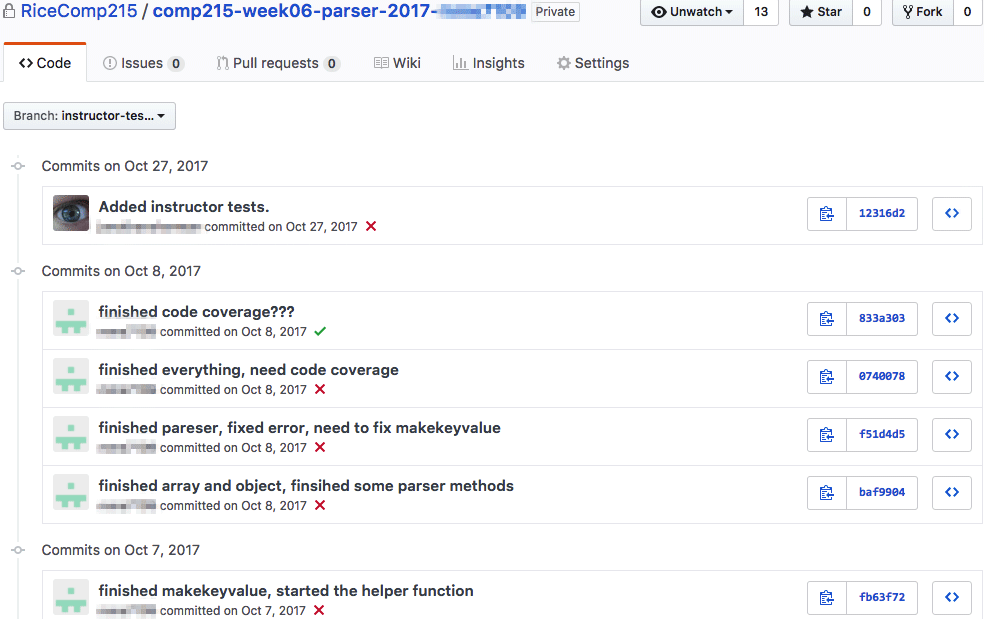Browse repository at commit fb63f72
The width and height of the screenshot is (984, 619).
[x=951, y=598]
